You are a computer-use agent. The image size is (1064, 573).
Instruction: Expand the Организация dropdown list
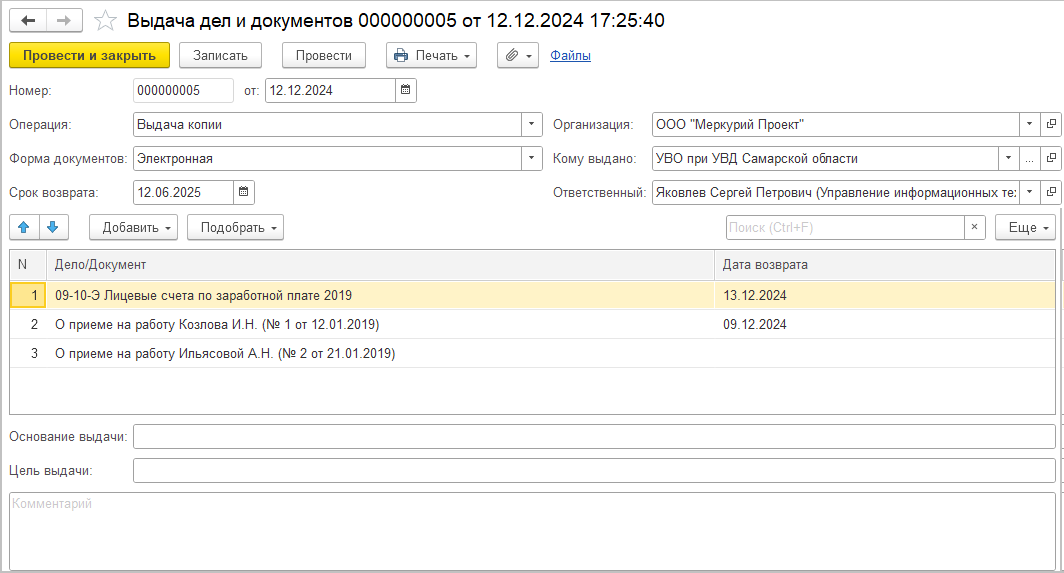coord(1029,124)
